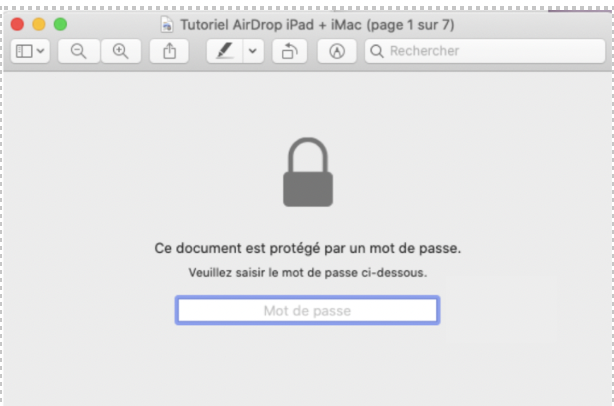Click the document proxy icon in title bar

167,25
